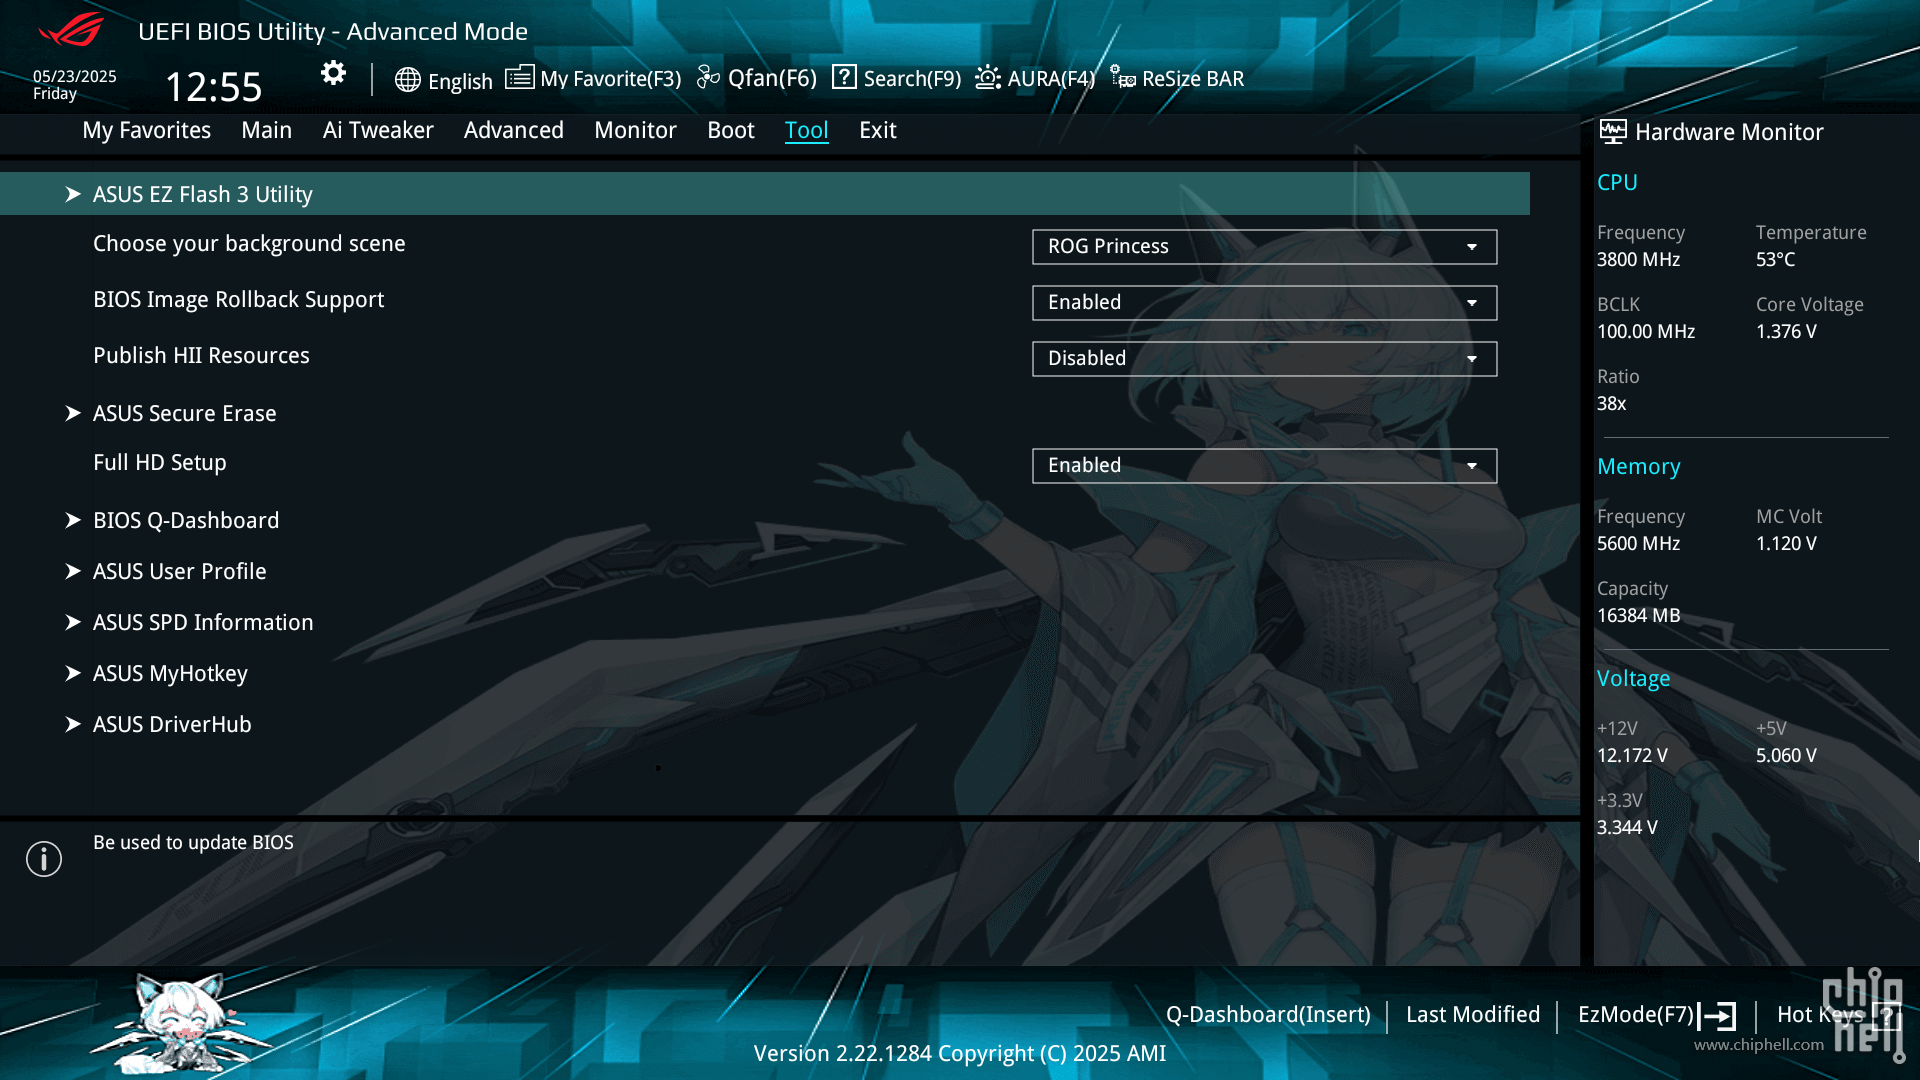Click arrow beside ASUS SPD Information

73,622
